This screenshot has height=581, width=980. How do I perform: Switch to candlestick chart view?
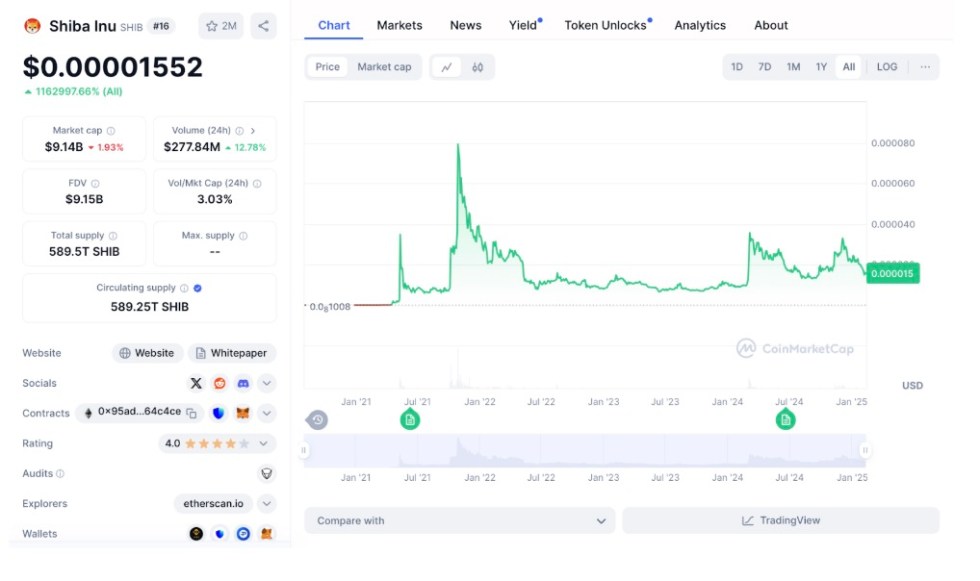click(x=478, y=67)
